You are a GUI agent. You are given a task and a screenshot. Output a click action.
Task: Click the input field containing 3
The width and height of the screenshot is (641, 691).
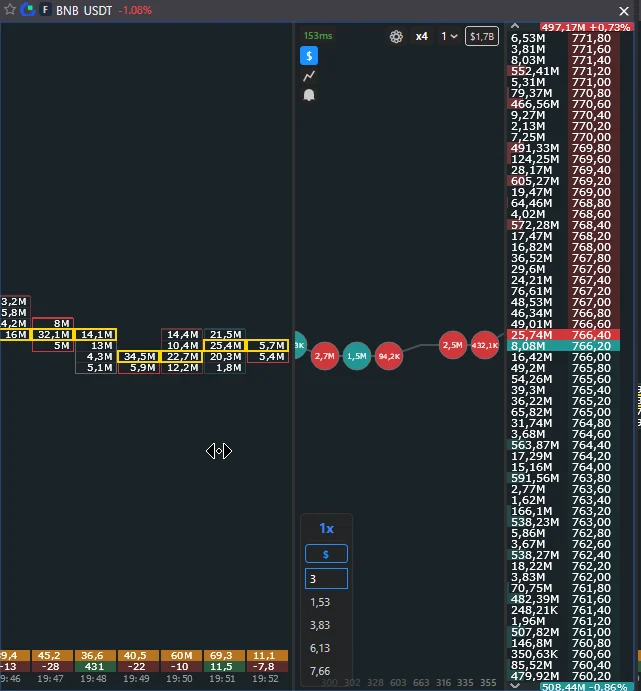tap(326, 579)
